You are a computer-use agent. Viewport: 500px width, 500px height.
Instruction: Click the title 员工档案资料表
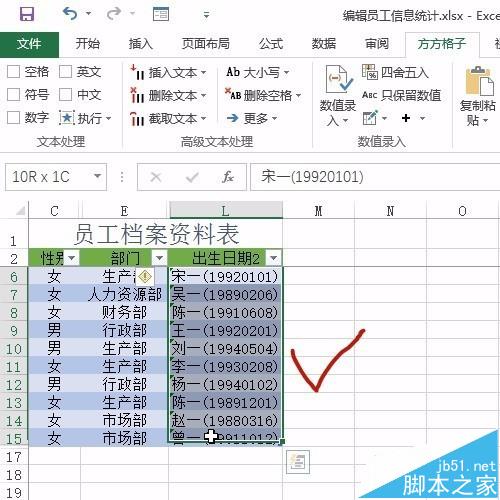click(156, 234)
